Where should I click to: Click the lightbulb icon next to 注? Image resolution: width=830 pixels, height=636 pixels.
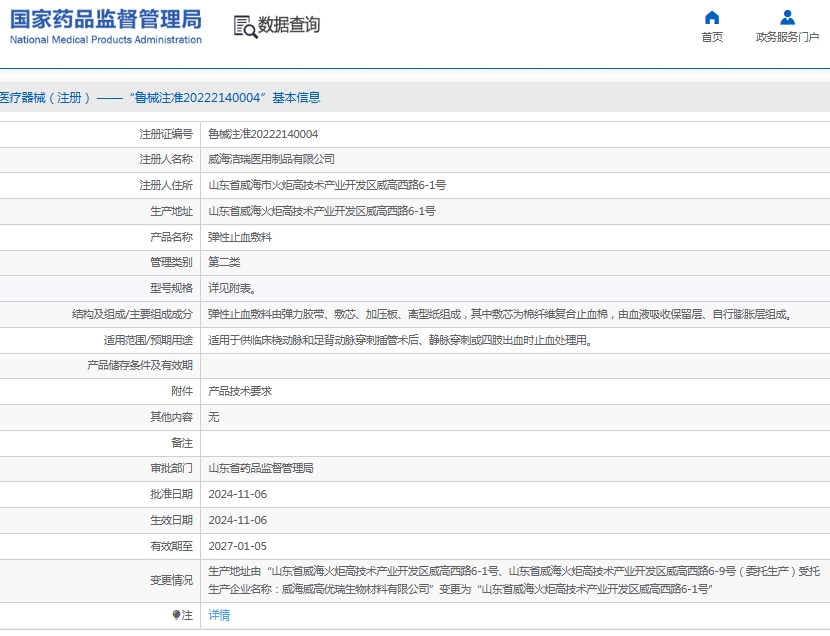pyautogui.click(x=176, y=615)
